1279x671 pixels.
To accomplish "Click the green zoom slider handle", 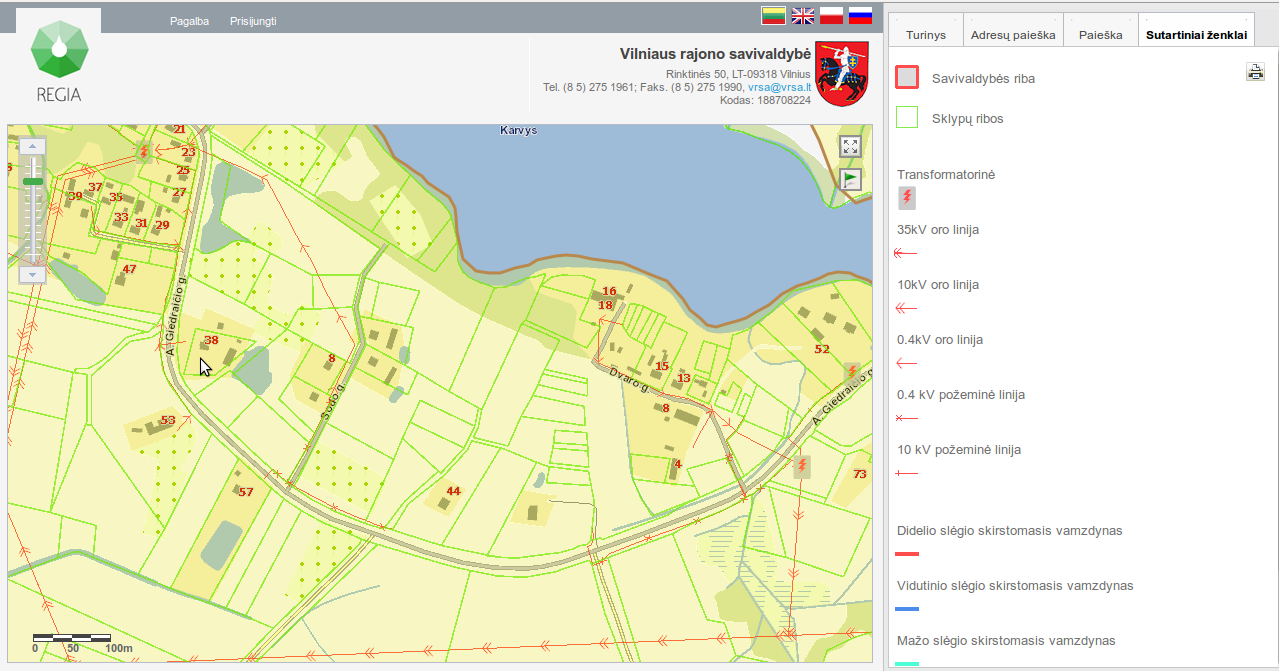I will pyautogui.click(x=33, y=181).
